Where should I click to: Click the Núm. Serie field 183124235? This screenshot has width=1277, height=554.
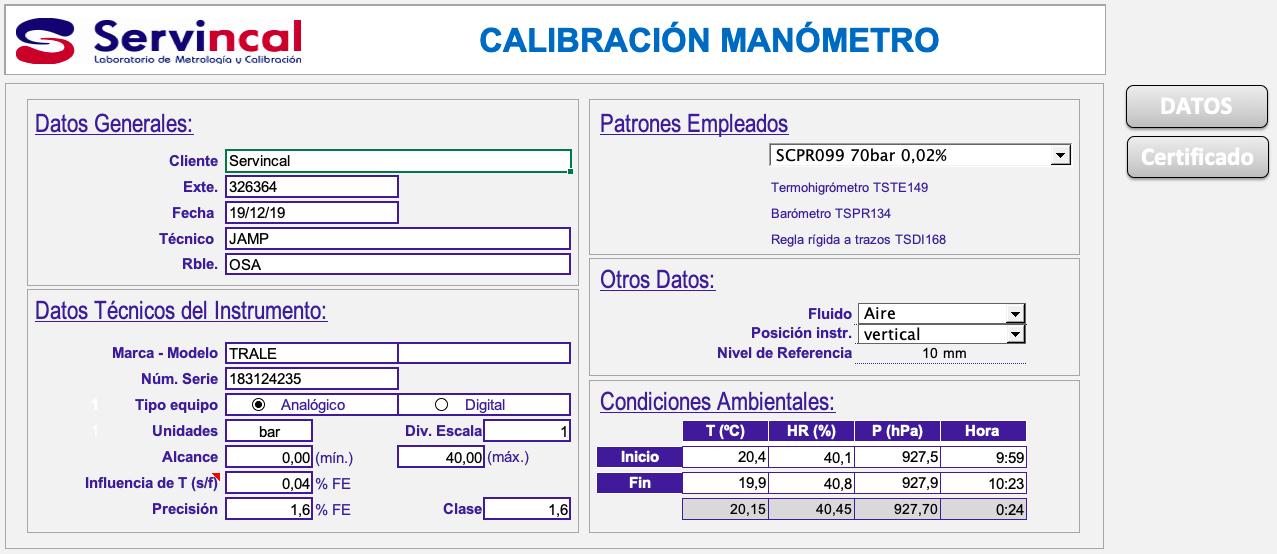coord(312,379)
